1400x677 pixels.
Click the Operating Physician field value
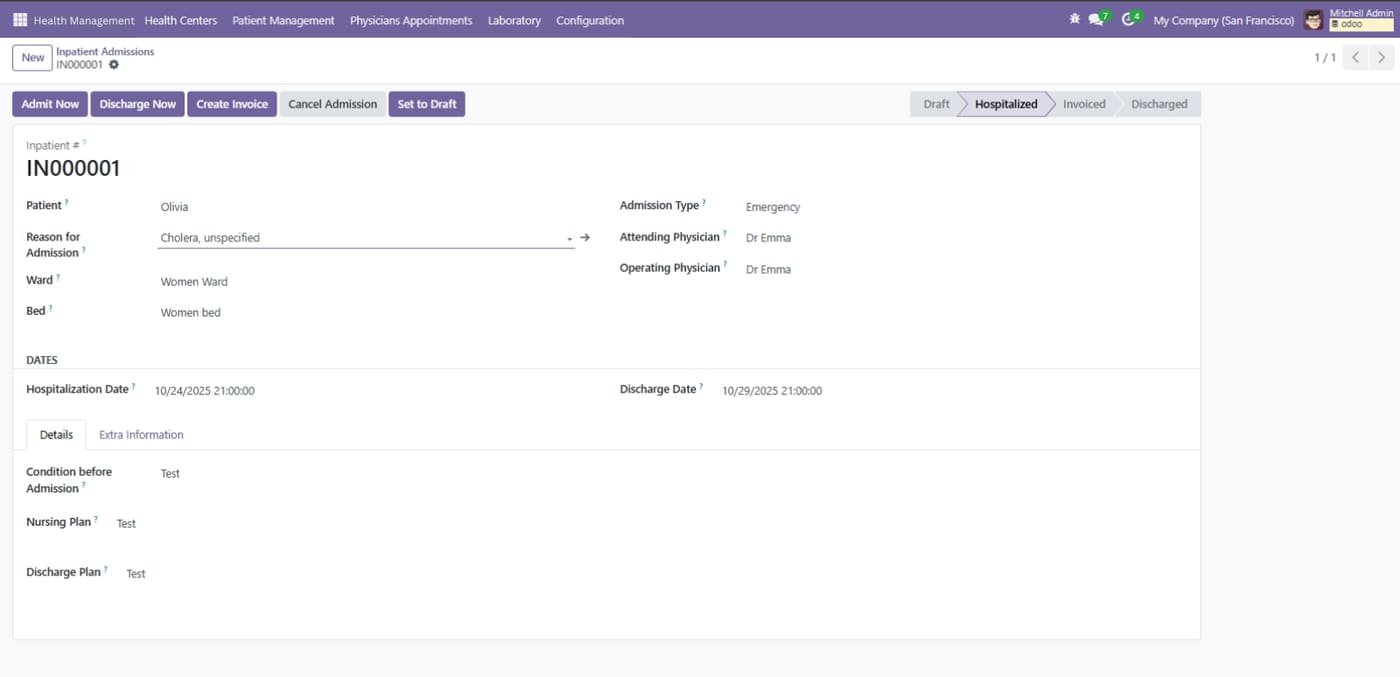click(x=768, y=269)
